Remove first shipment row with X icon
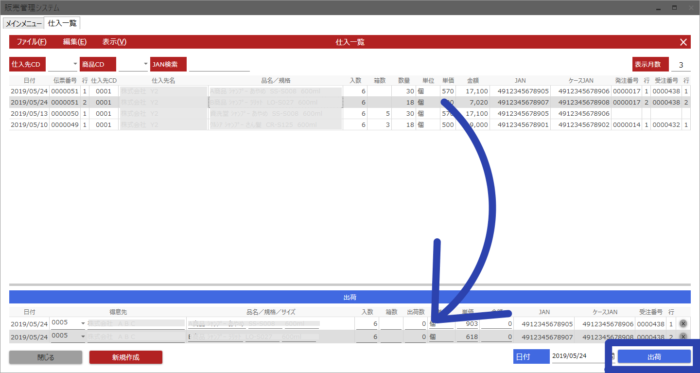Screen dimensions: 700x373 (x=683, y=324)
